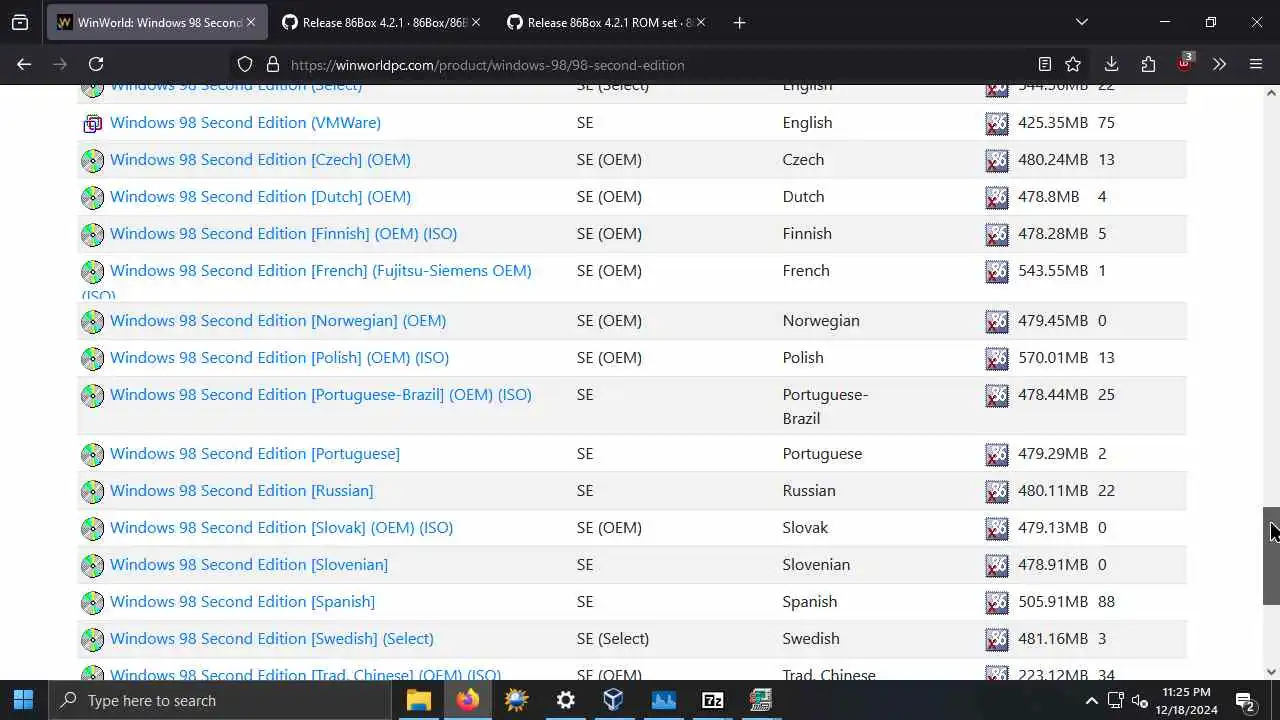
Task: Click the Norwegian language cell
Action: (x=821, y=320)
